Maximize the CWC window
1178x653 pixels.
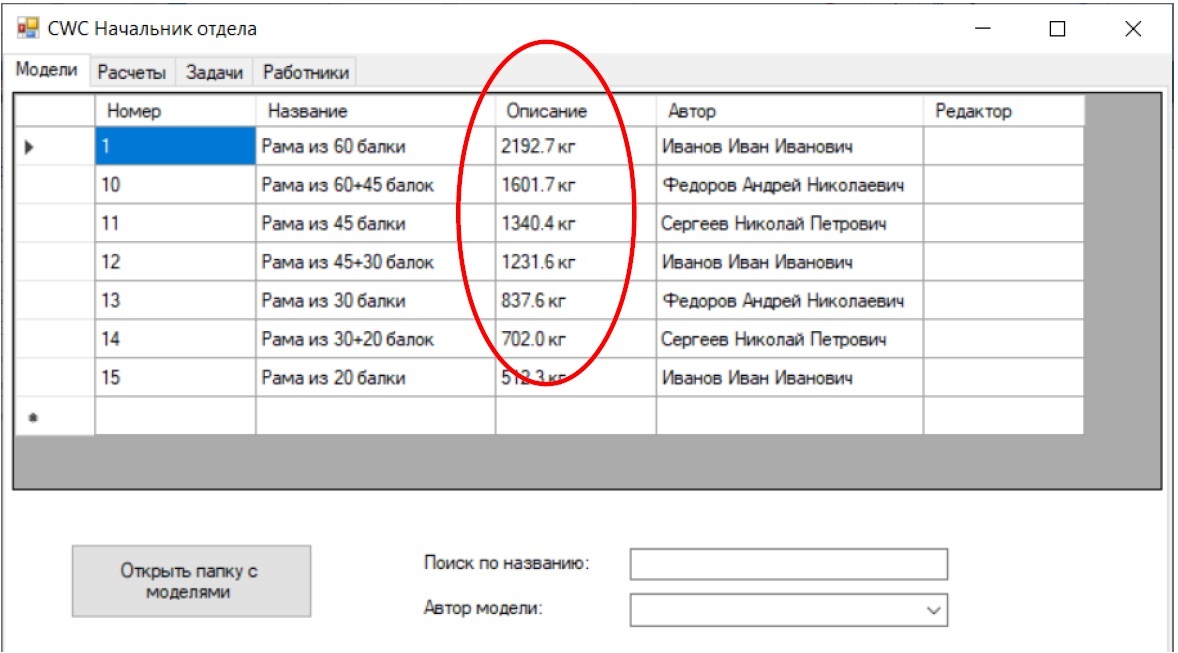(1057, 30)
